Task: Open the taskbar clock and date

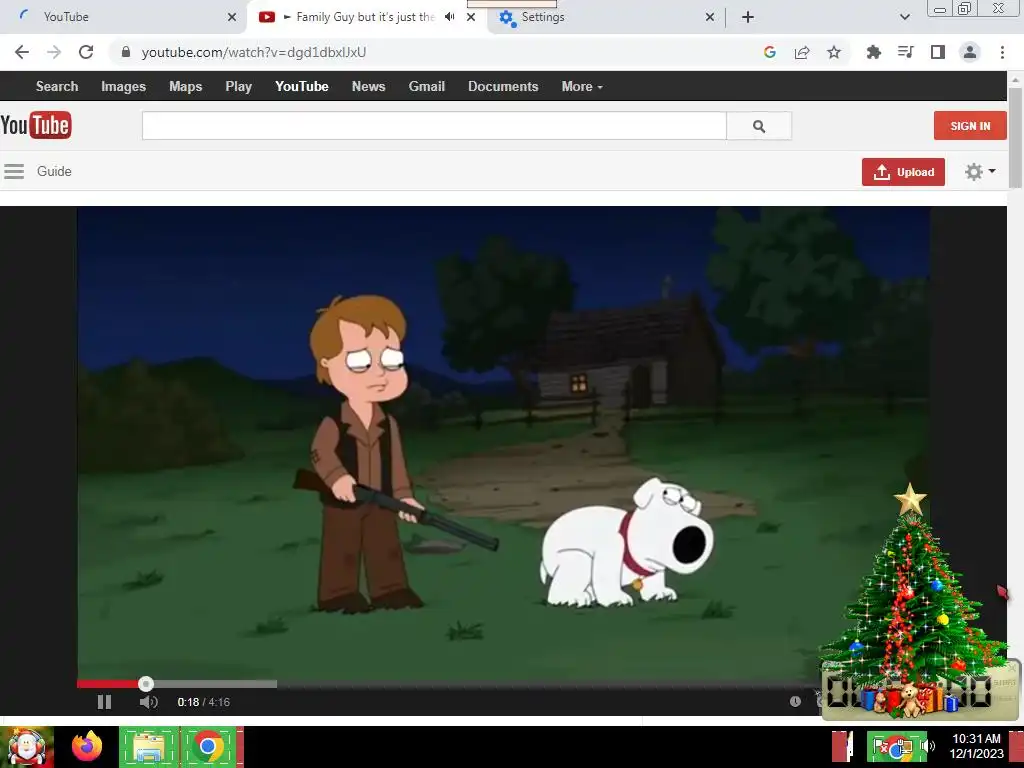Action: coord(976,746)
